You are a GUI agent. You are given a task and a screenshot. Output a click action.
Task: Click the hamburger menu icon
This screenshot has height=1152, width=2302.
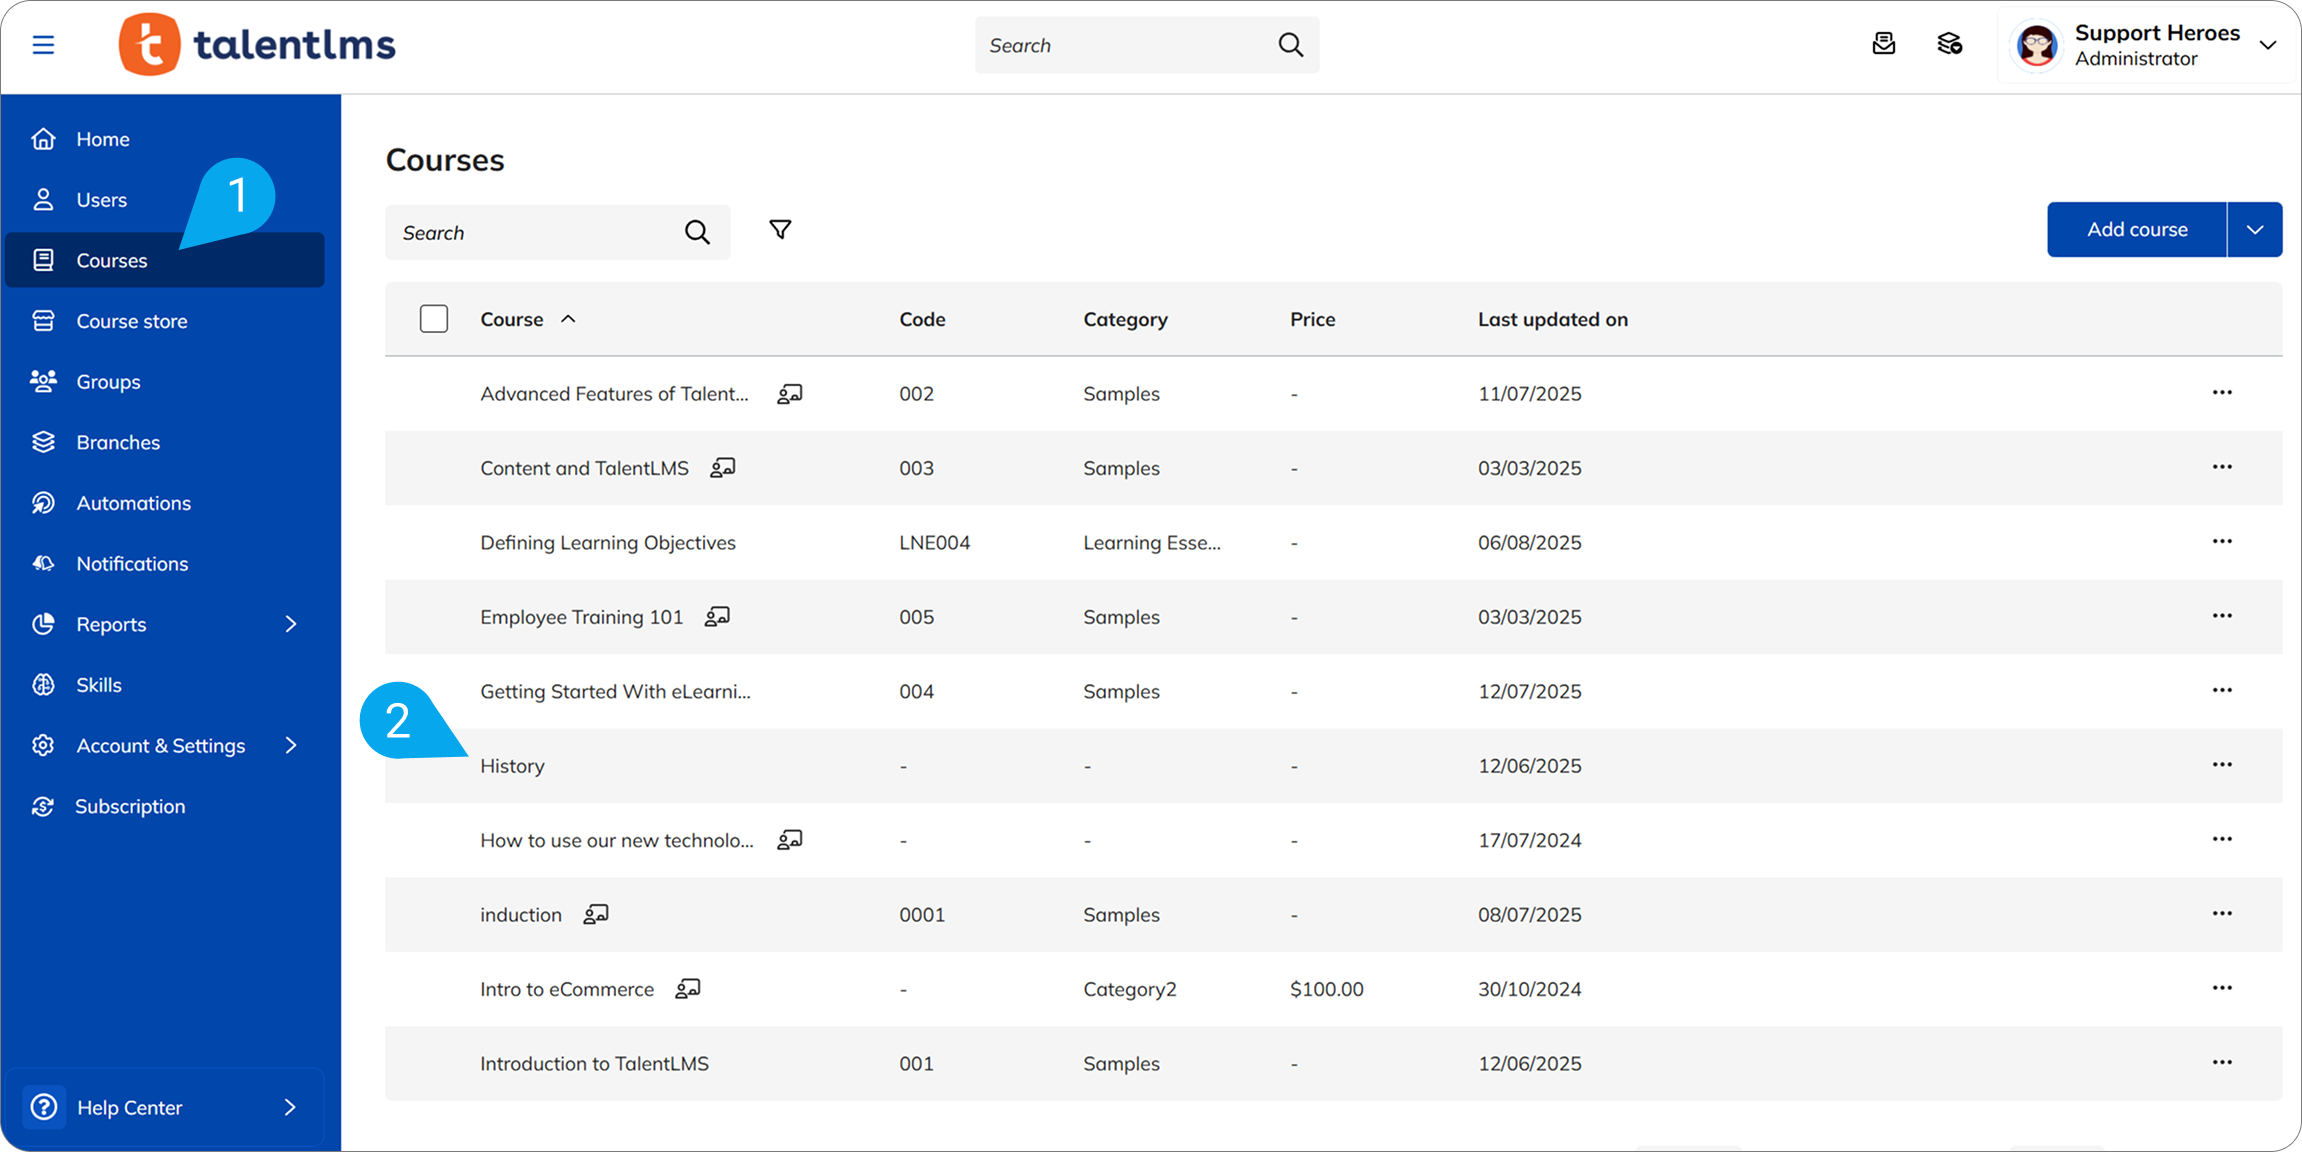click(x=43, y=45)
